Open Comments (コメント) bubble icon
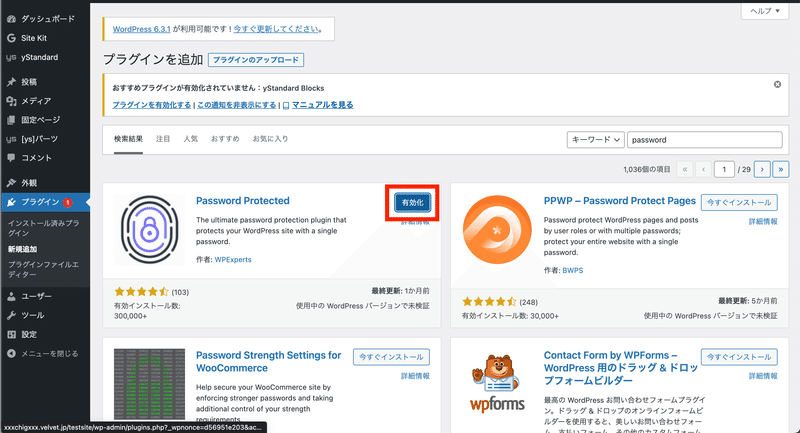The height and width of the screenshot is (433, 800). tap(11, 158)
